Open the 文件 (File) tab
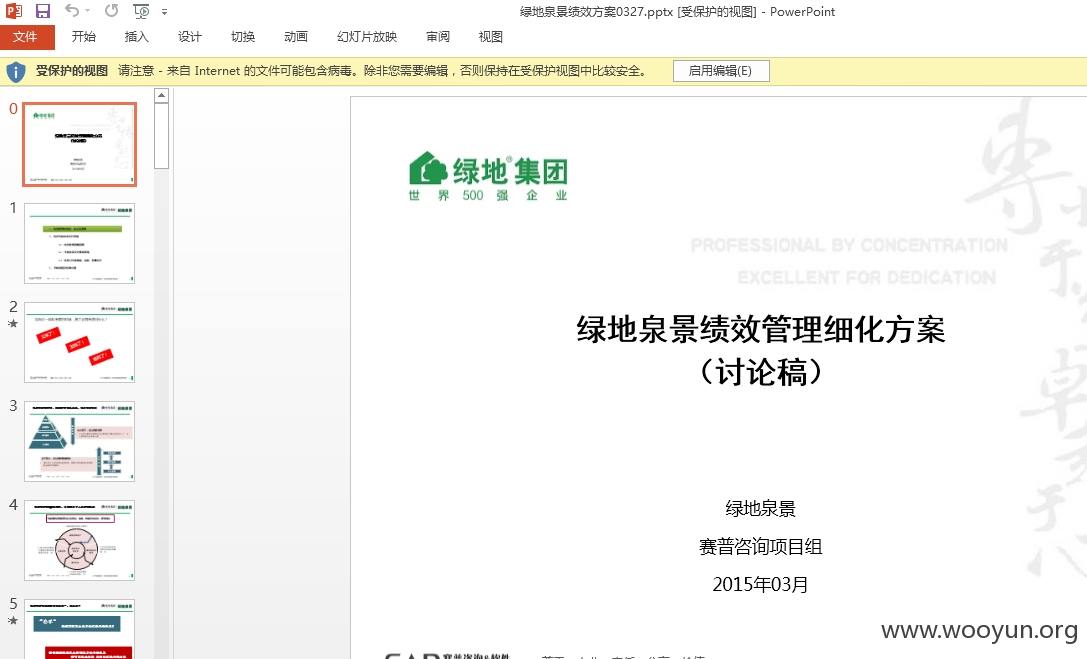This screenshot has height=659, width=1087. [x=27, y=37]
